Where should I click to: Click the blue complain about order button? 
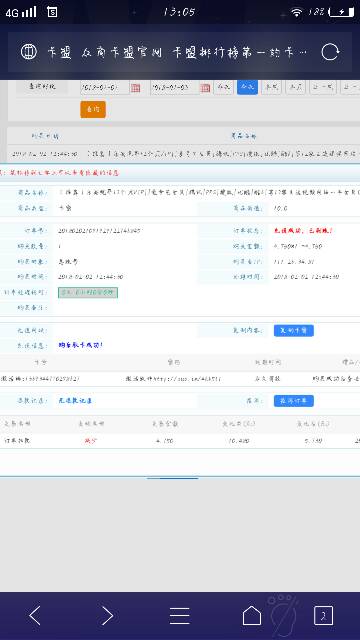point(294,401)
